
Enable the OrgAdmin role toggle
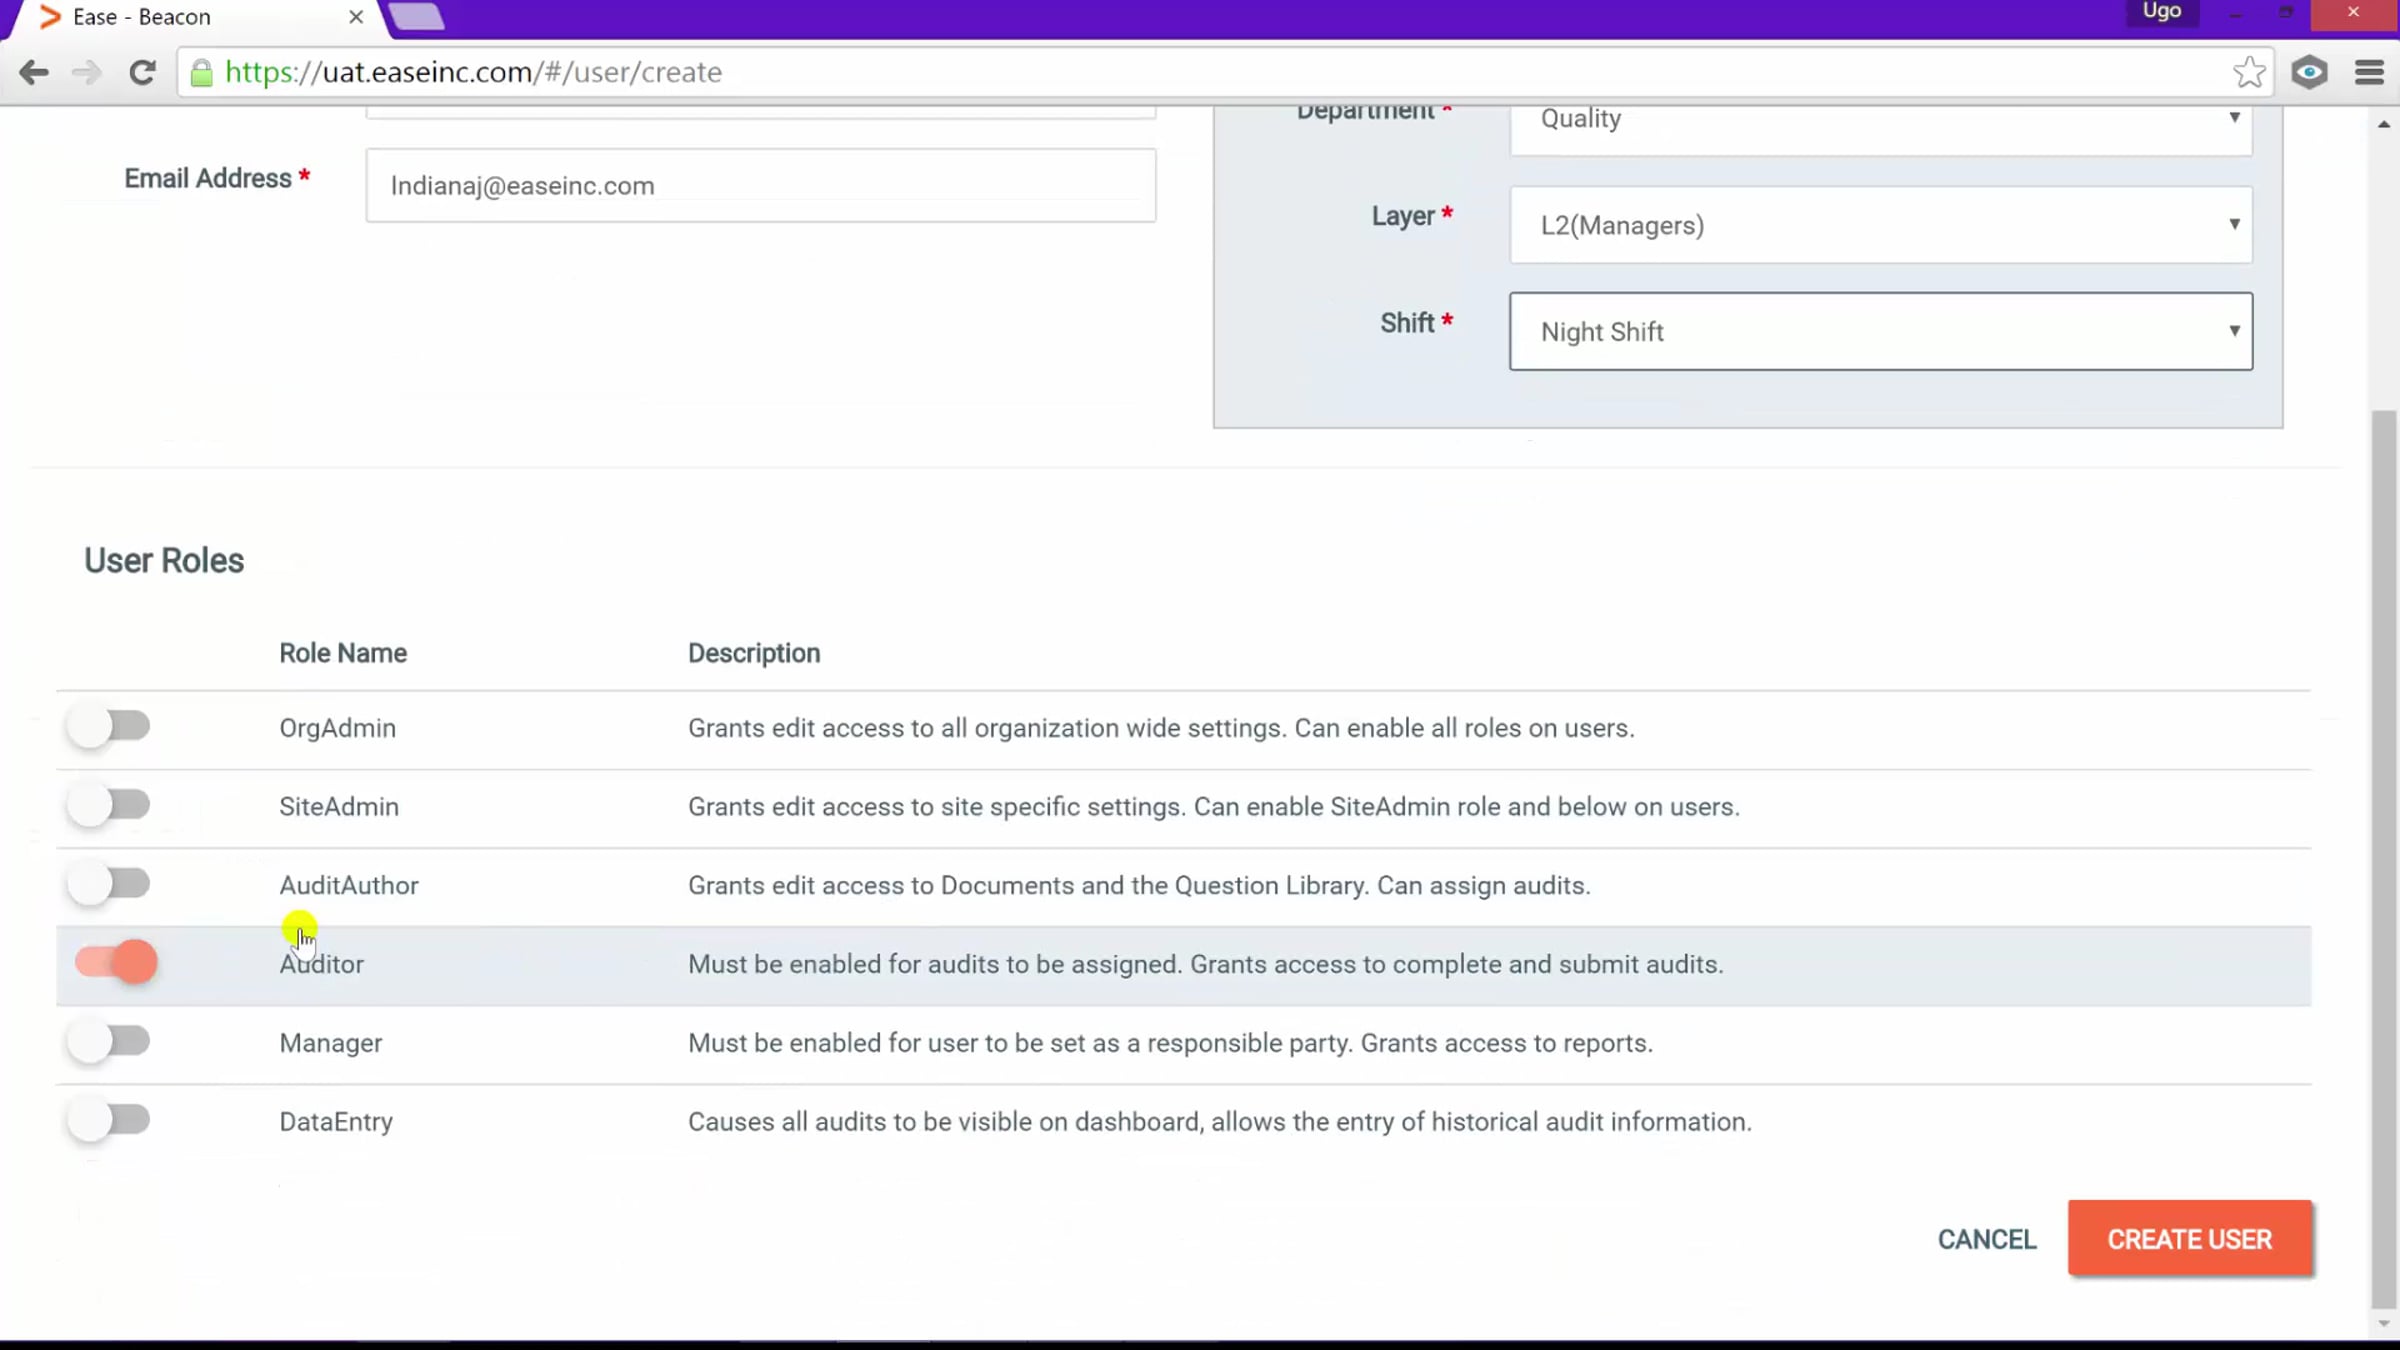(110, 726)
